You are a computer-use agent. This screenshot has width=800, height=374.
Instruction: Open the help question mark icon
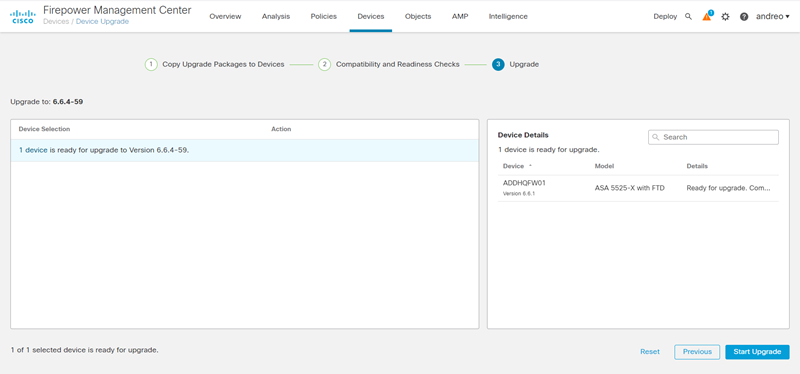click(744, 16)
